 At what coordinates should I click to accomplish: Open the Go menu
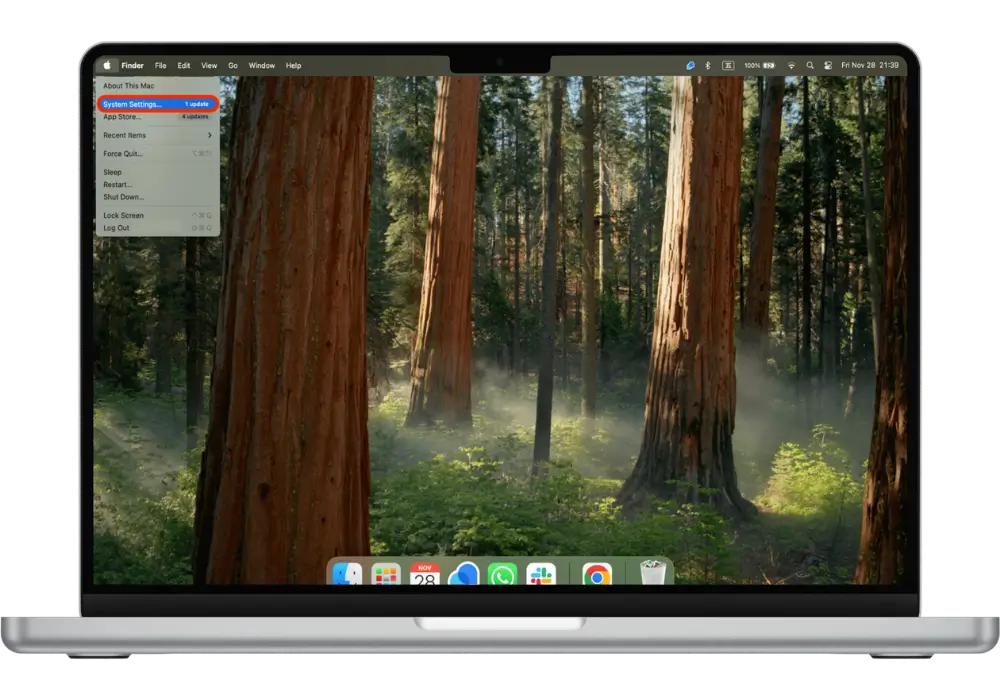(x=232, y=65)
